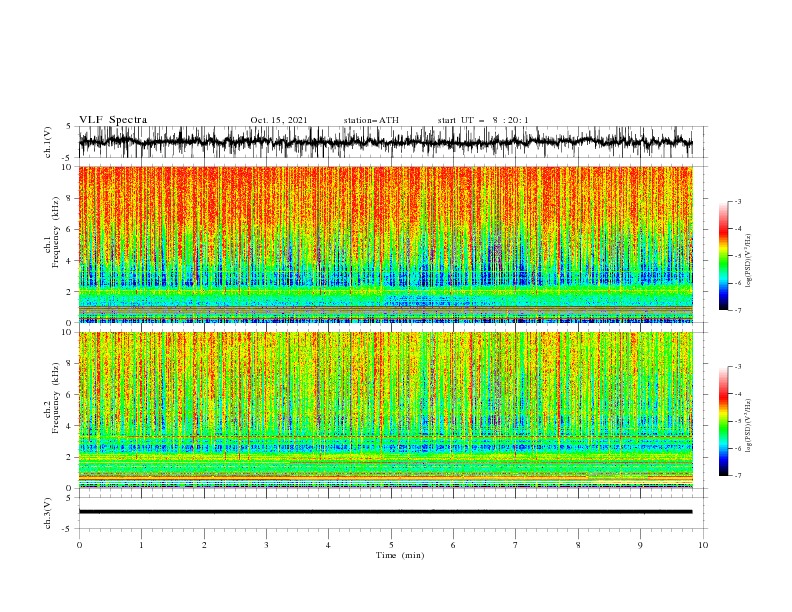This screenshot has height=612, width=792.
Task: Click time axis tick label "5"
Action: (x=391, y=545)
